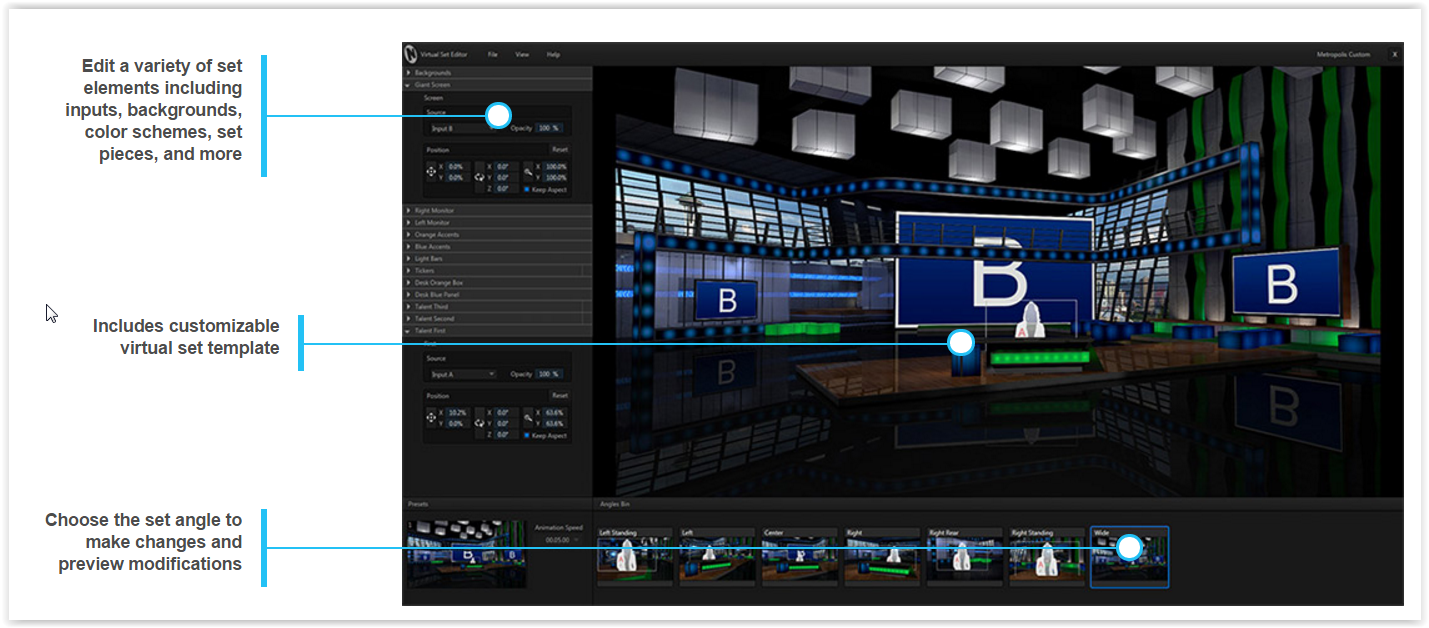Select the move icon under Talent First Position
1429x628 pixels.
pyautogui.click(x=432, y=417)
